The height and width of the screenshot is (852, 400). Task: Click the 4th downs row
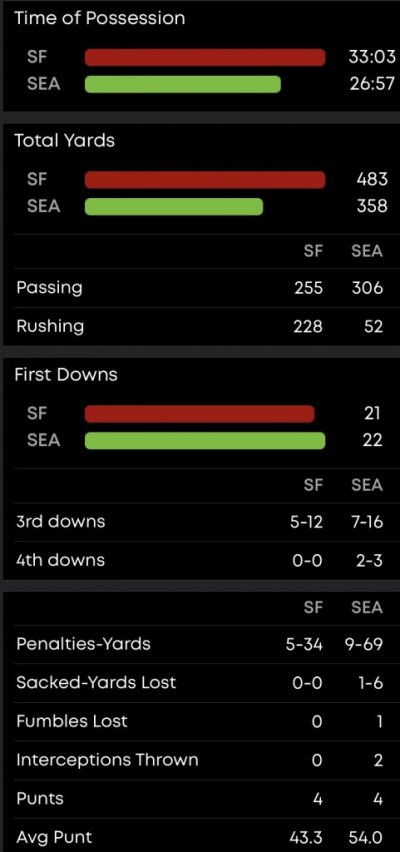(x=199, y=560)
